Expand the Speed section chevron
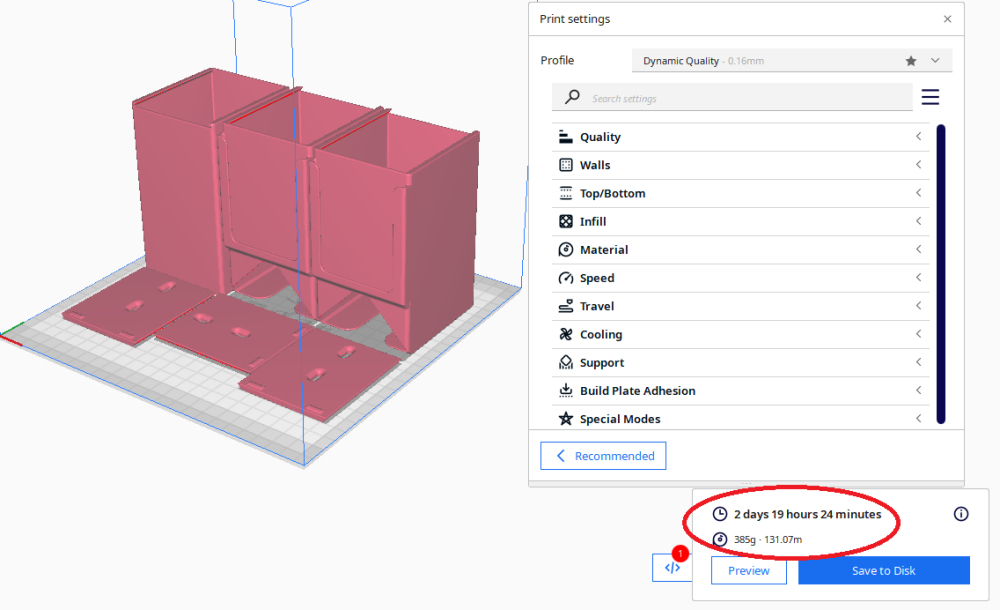1000x610 pixels. tap(918, 278)
